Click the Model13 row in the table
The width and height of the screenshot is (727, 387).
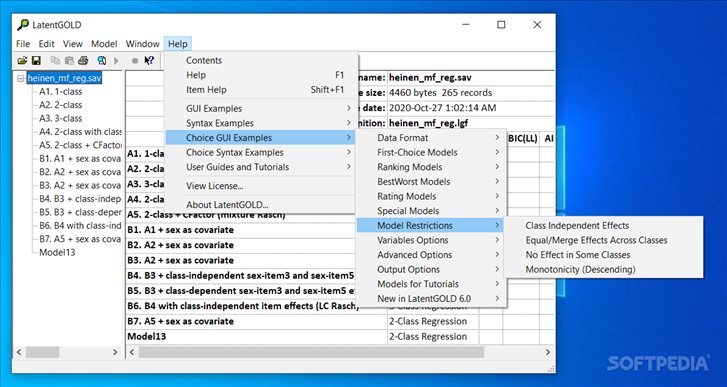(340, 336)
